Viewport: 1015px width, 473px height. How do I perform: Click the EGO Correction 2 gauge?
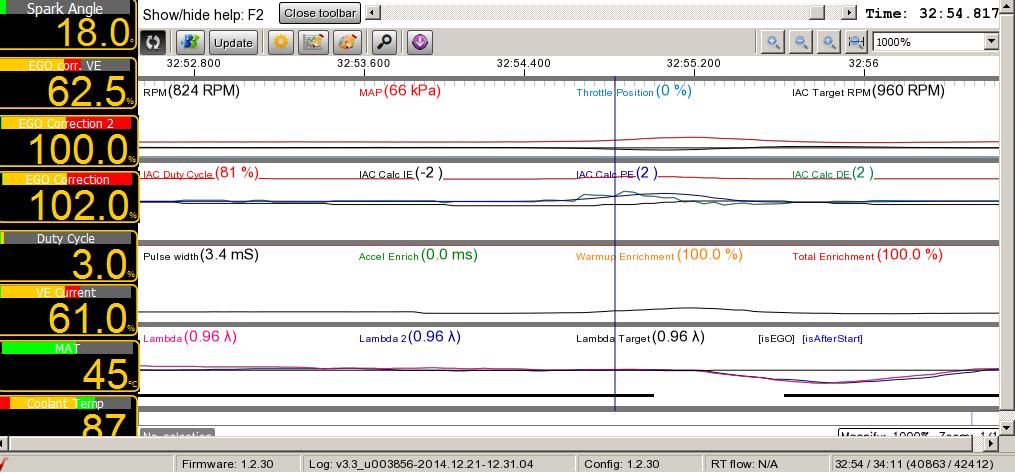pyautogui.click(x=68, y=140)
